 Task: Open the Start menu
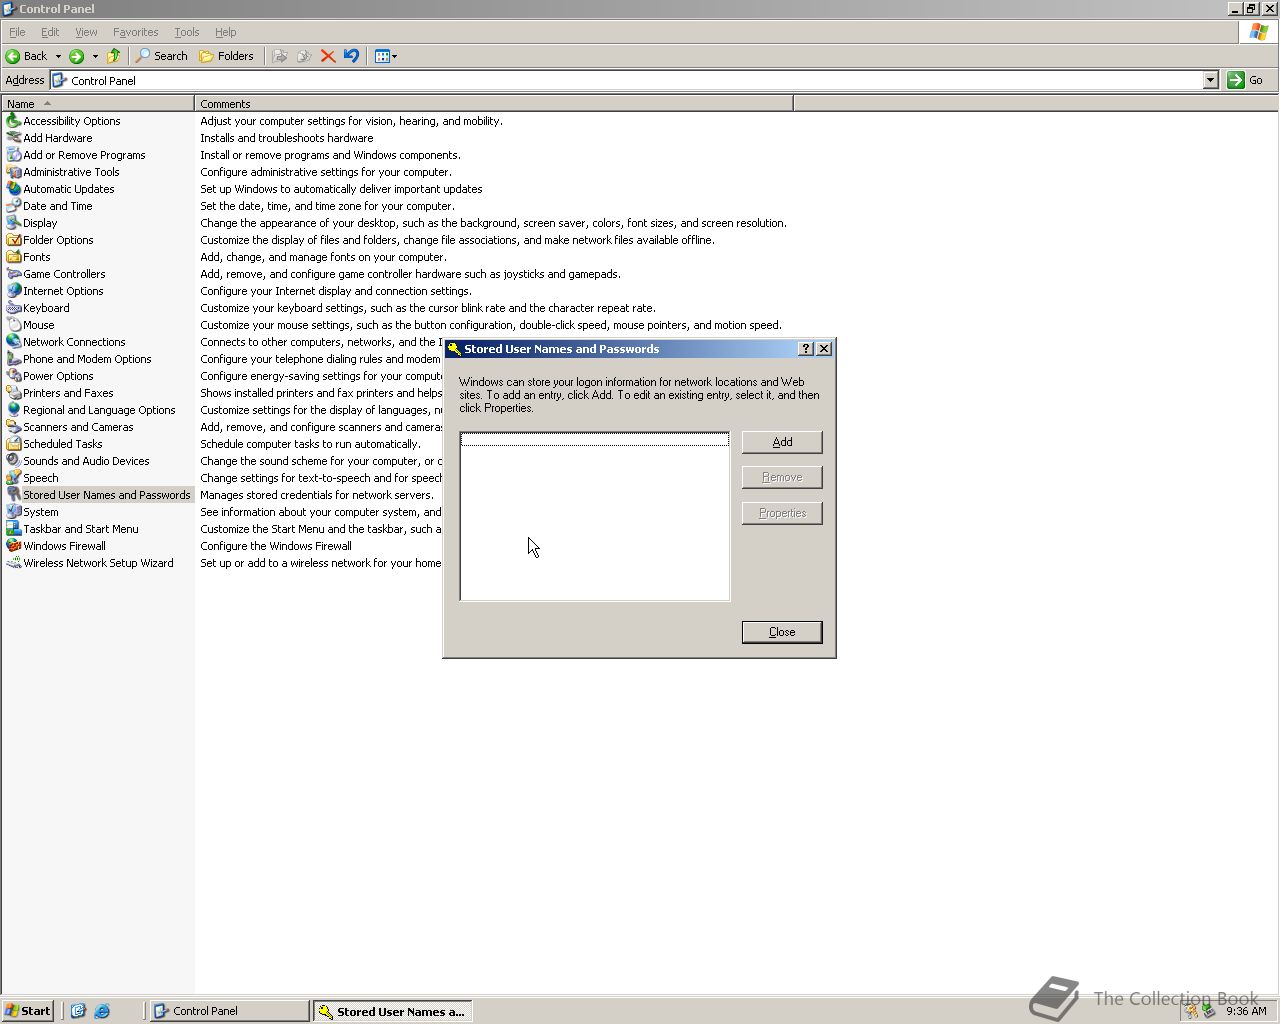28,1011
